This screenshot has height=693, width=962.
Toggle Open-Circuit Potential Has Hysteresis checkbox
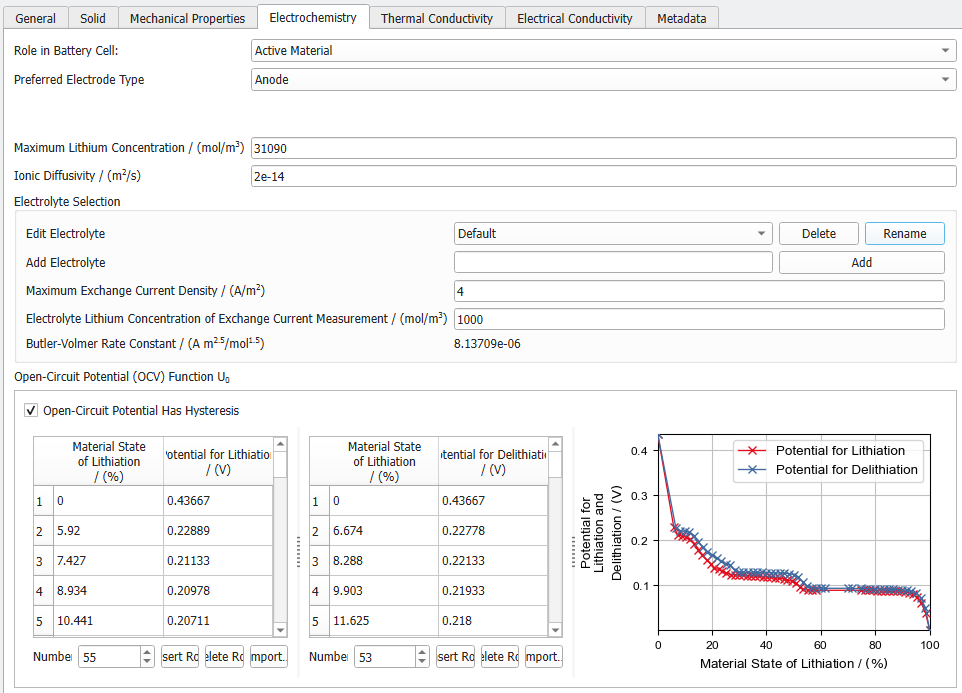click(31, 410)
